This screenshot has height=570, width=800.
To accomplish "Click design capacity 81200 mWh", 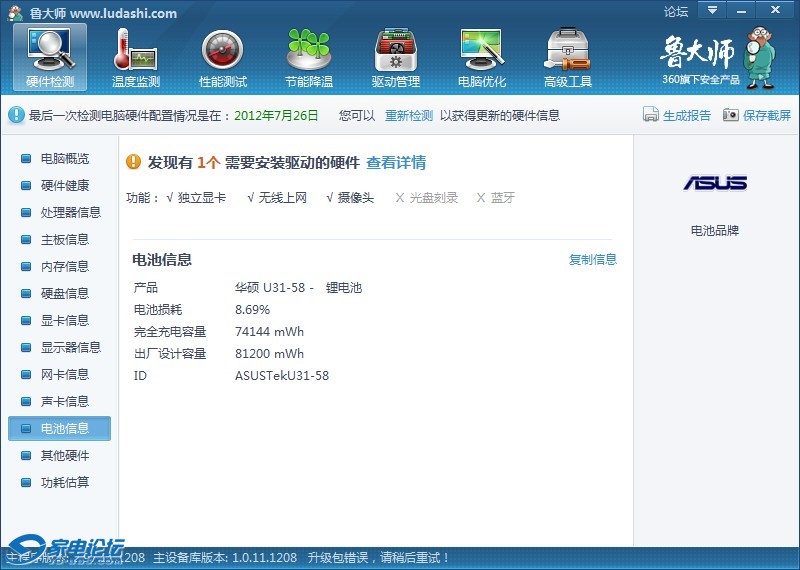I will [269, 354].
